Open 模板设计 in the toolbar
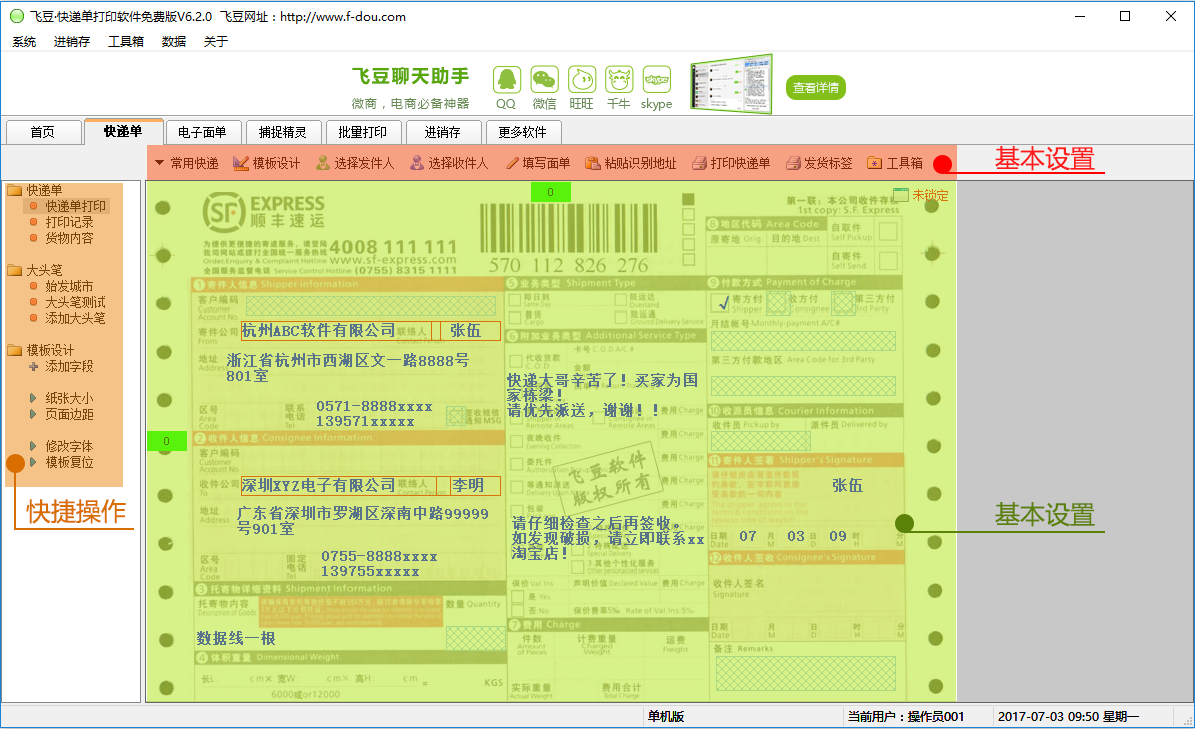Viewport: 1195px width, 729px height. pos(267,163)
